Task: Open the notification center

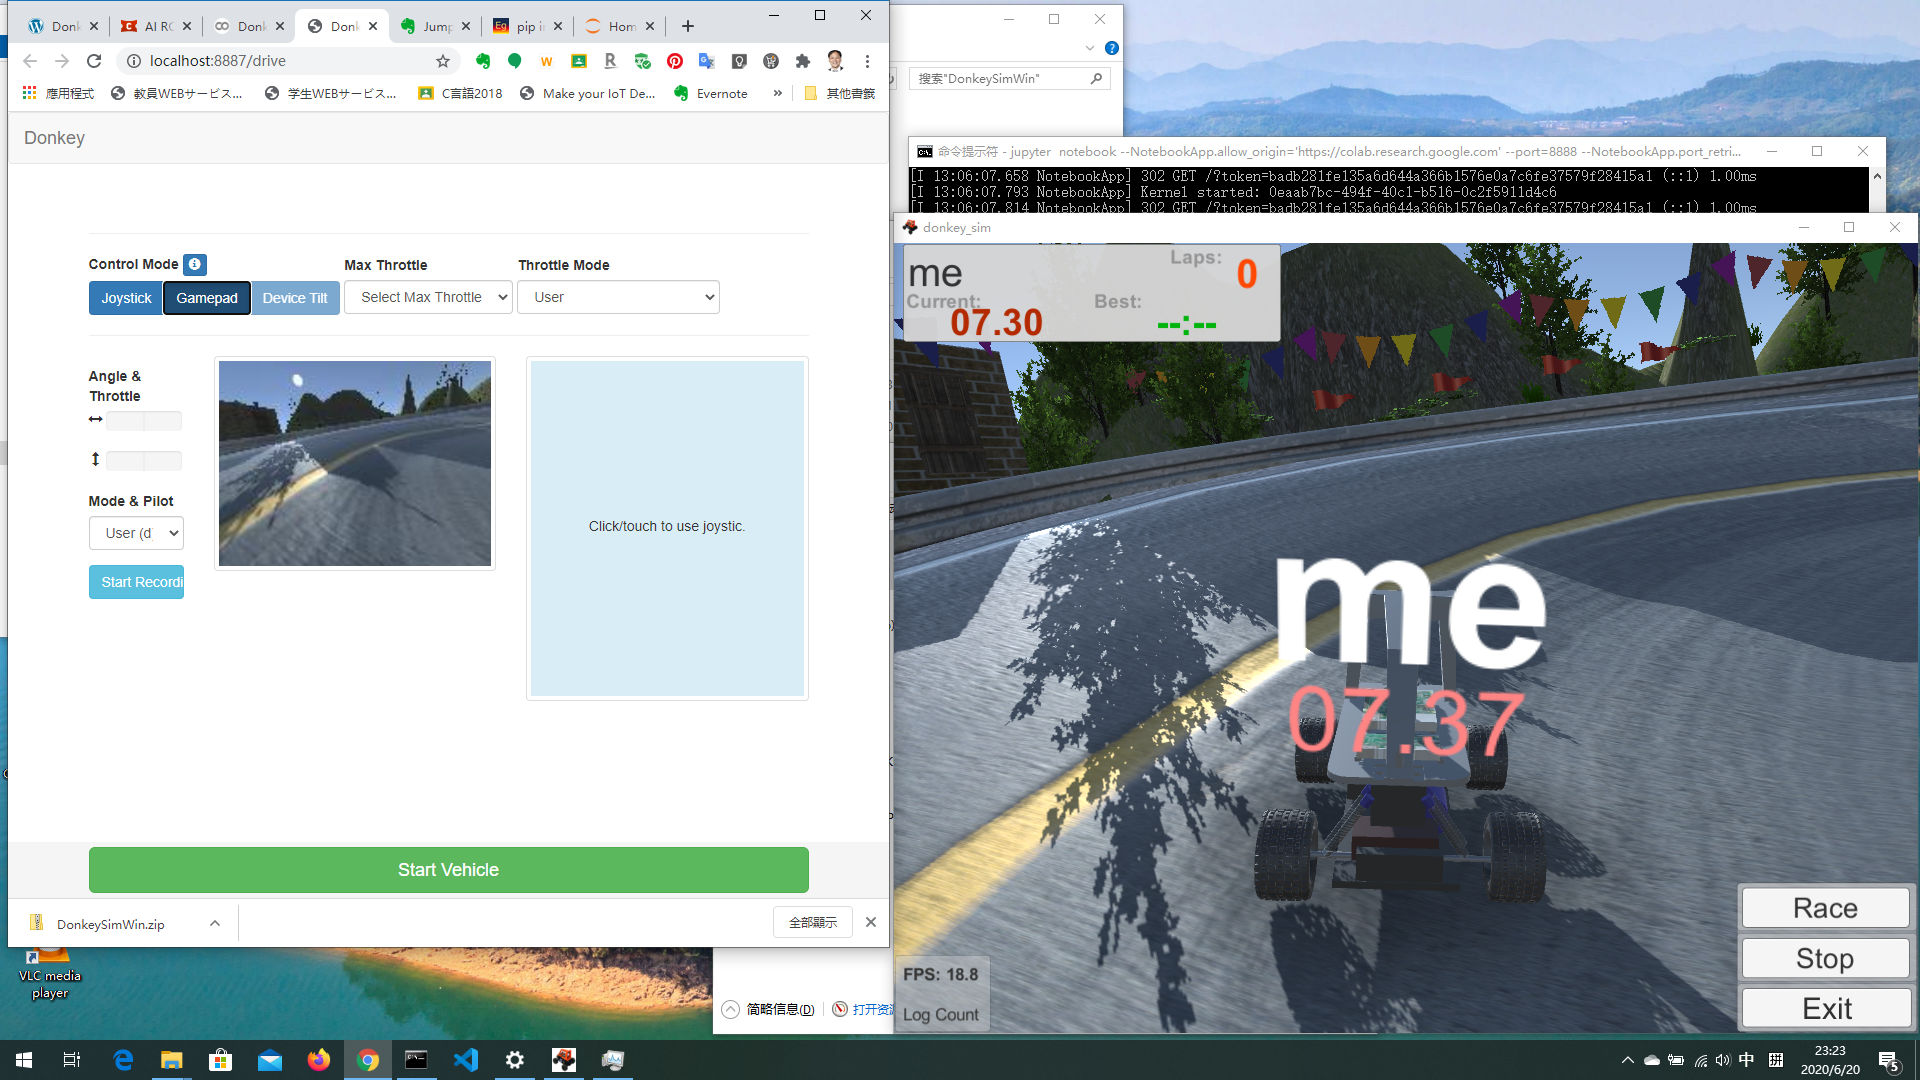Action: (1889, 1060)
